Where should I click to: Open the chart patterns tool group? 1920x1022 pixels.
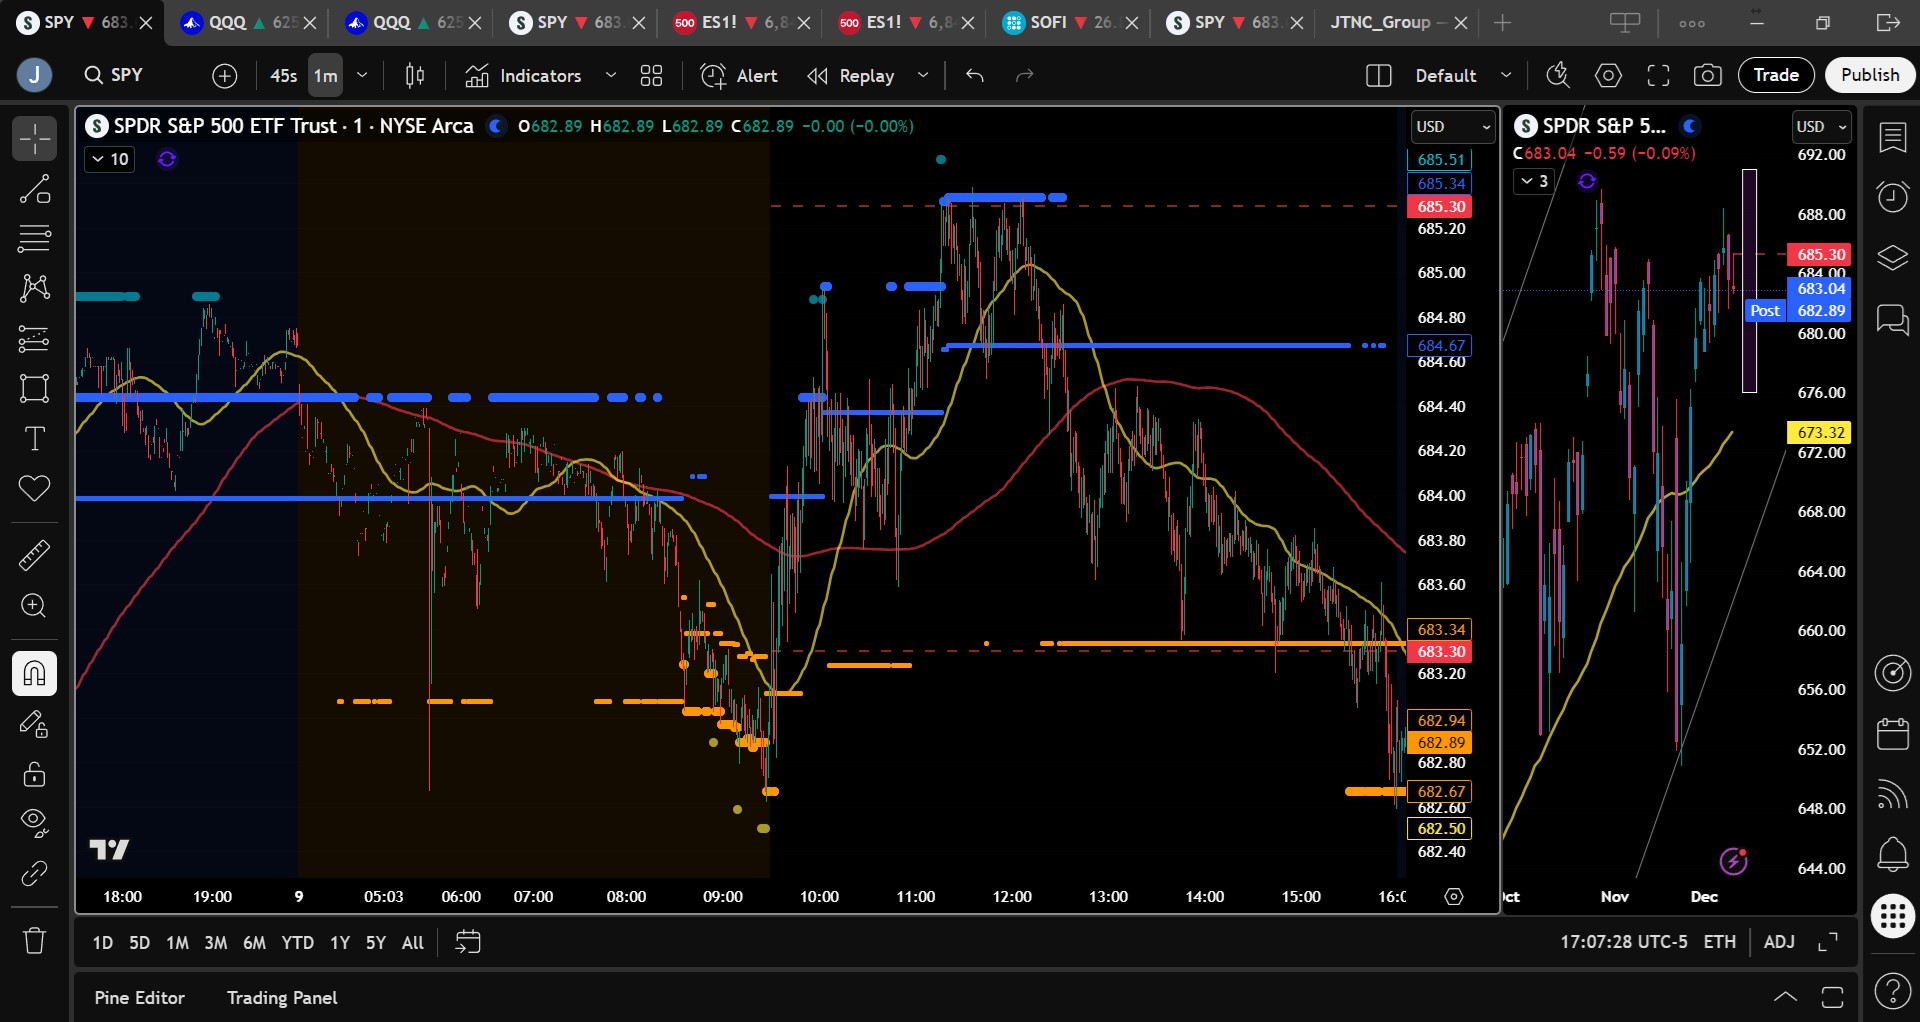point(34,289)
